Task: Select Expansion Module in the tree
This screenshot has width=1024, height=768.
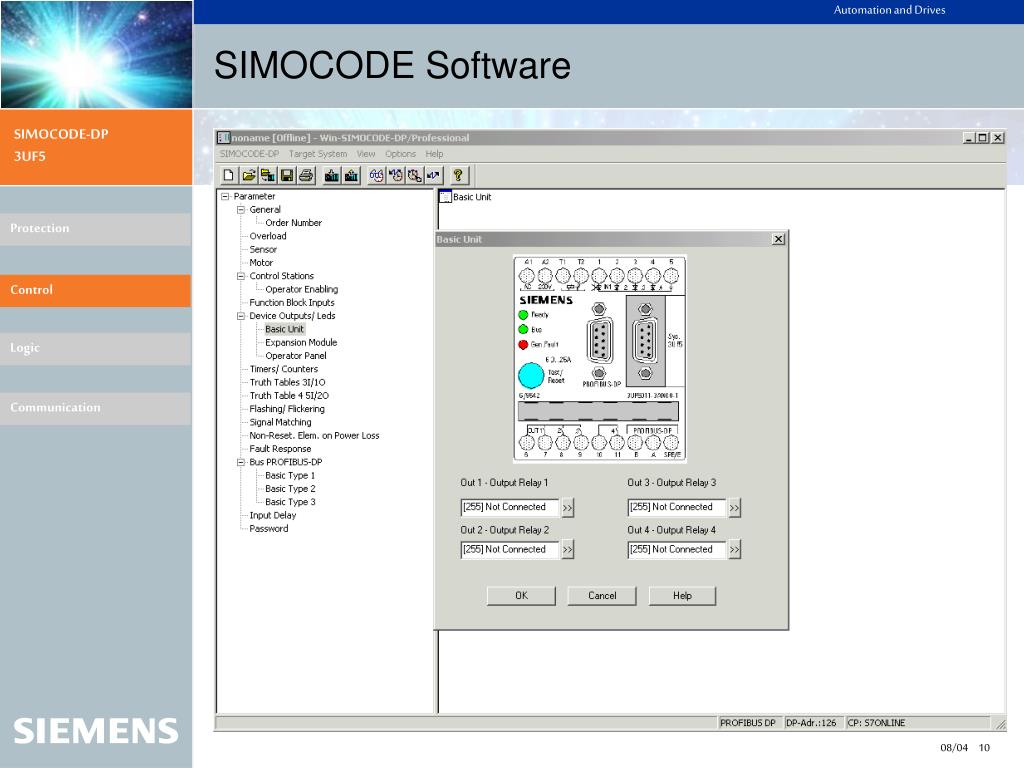Action: tap(301, 342)
